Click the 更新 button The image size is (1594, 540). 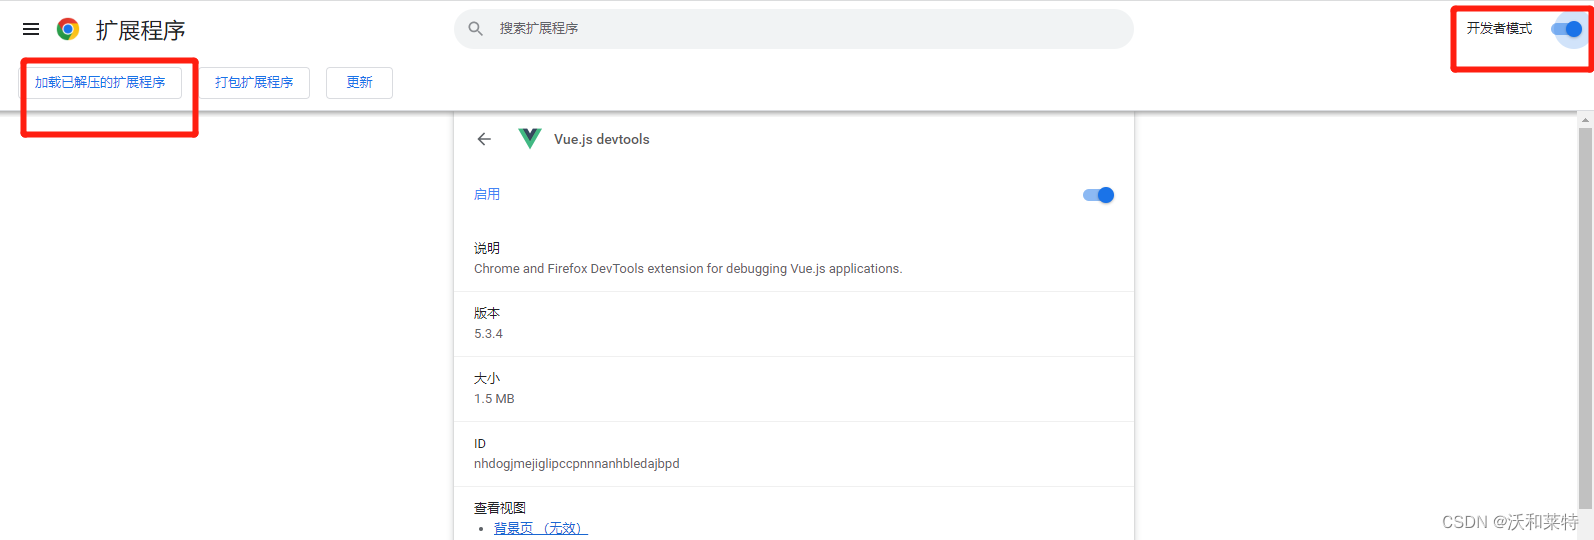point(359,82)
